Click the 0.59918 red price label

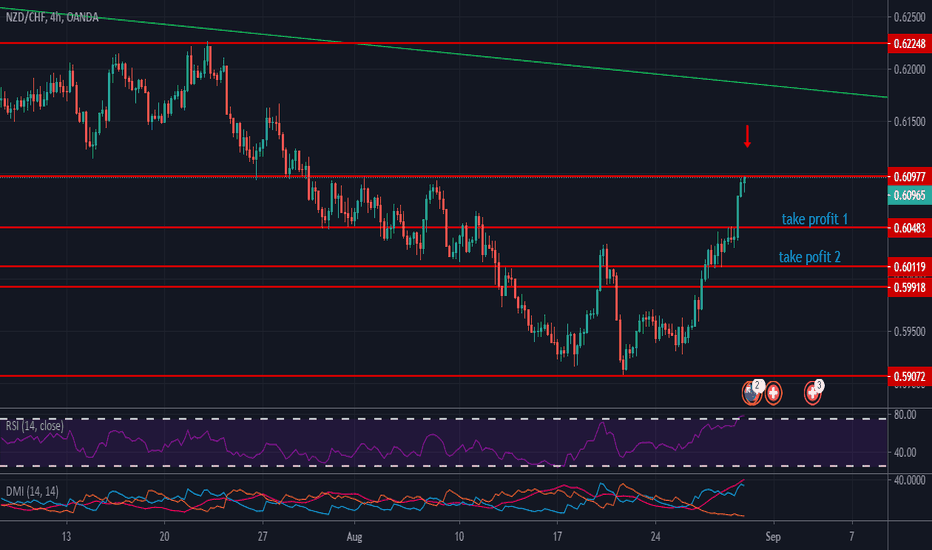click(909, 287)
